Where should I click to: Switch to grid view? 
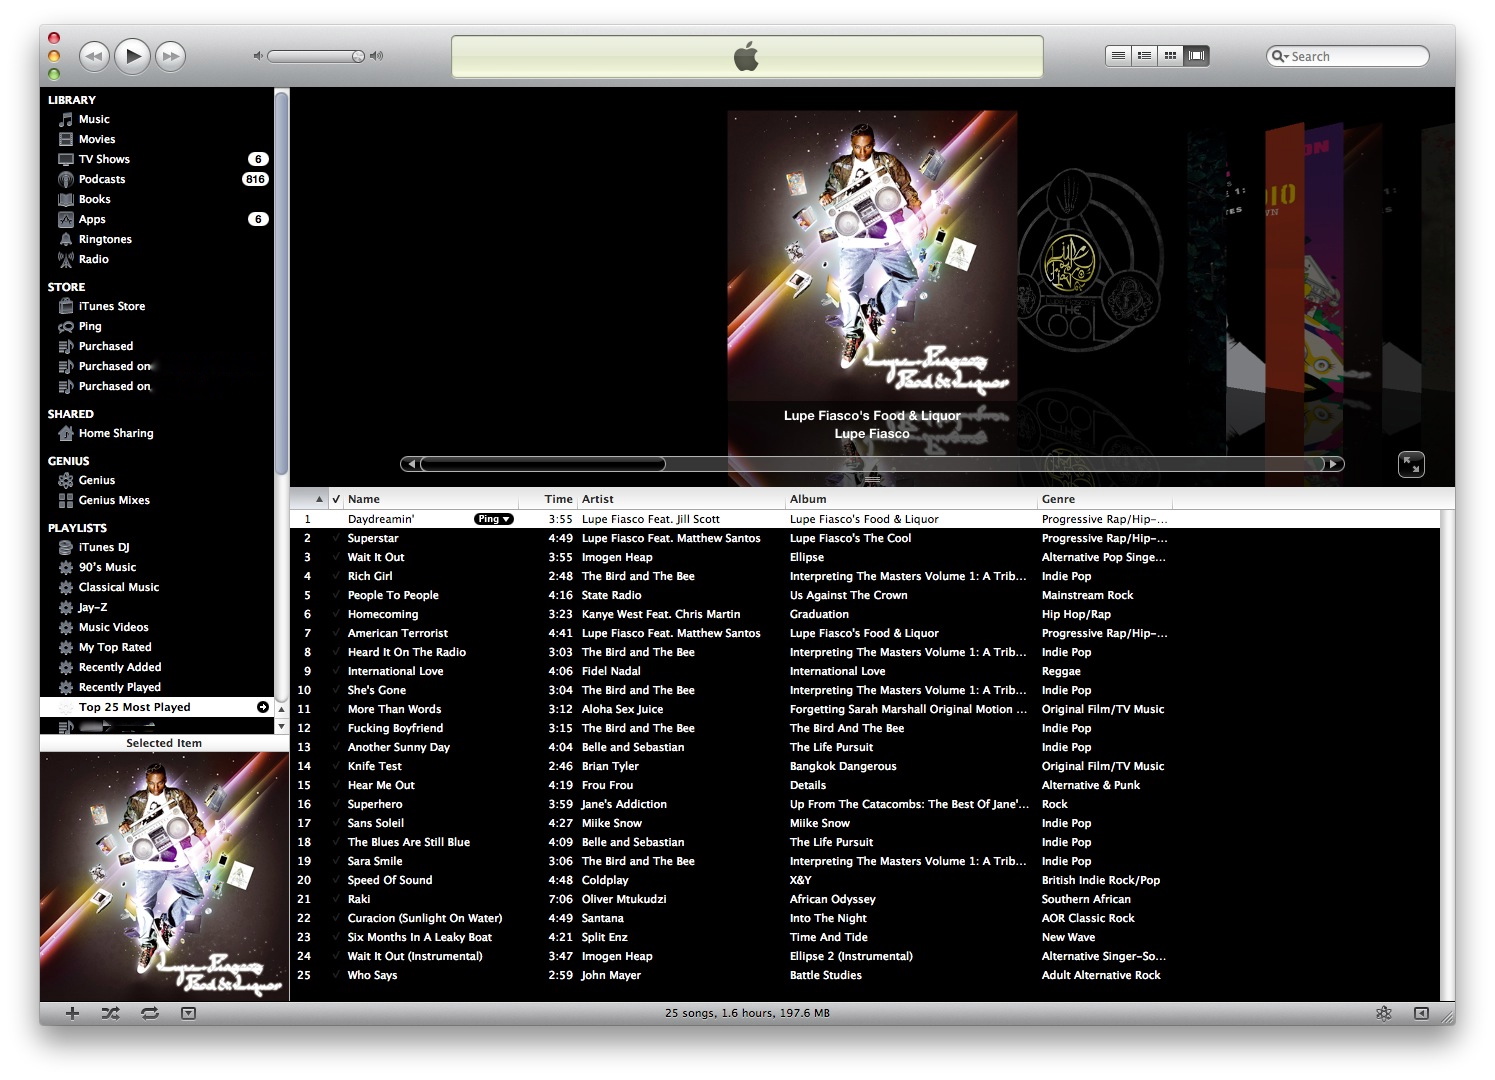tap(1170, 56)
